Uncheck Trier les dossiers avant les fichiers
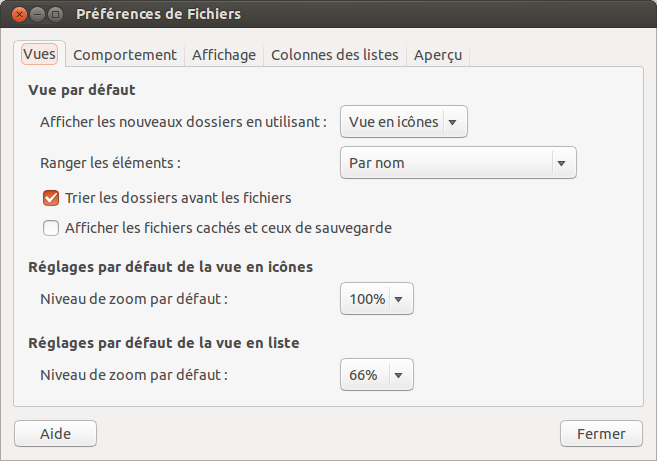The image size is (657, 461). coord(51,198)
